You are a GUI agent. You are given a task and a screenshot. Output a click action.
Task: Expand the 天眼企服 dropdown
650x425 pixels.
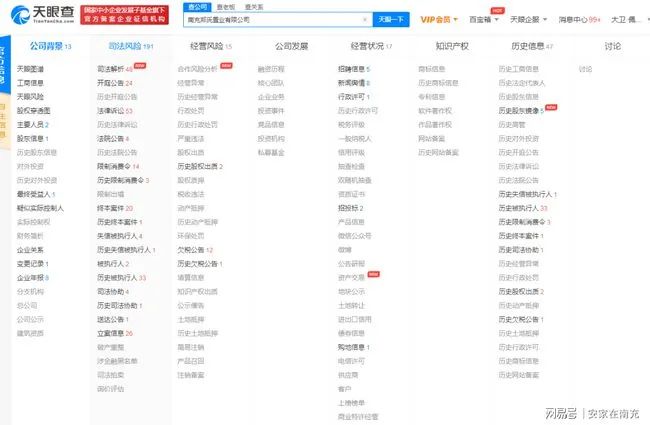[529, 19]
